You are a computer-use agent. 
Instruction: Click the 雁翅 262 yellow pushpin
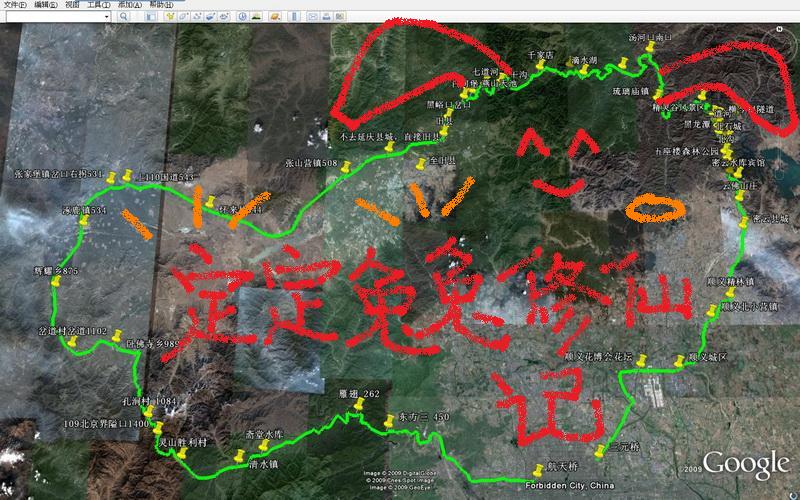(x=359, y=405)
